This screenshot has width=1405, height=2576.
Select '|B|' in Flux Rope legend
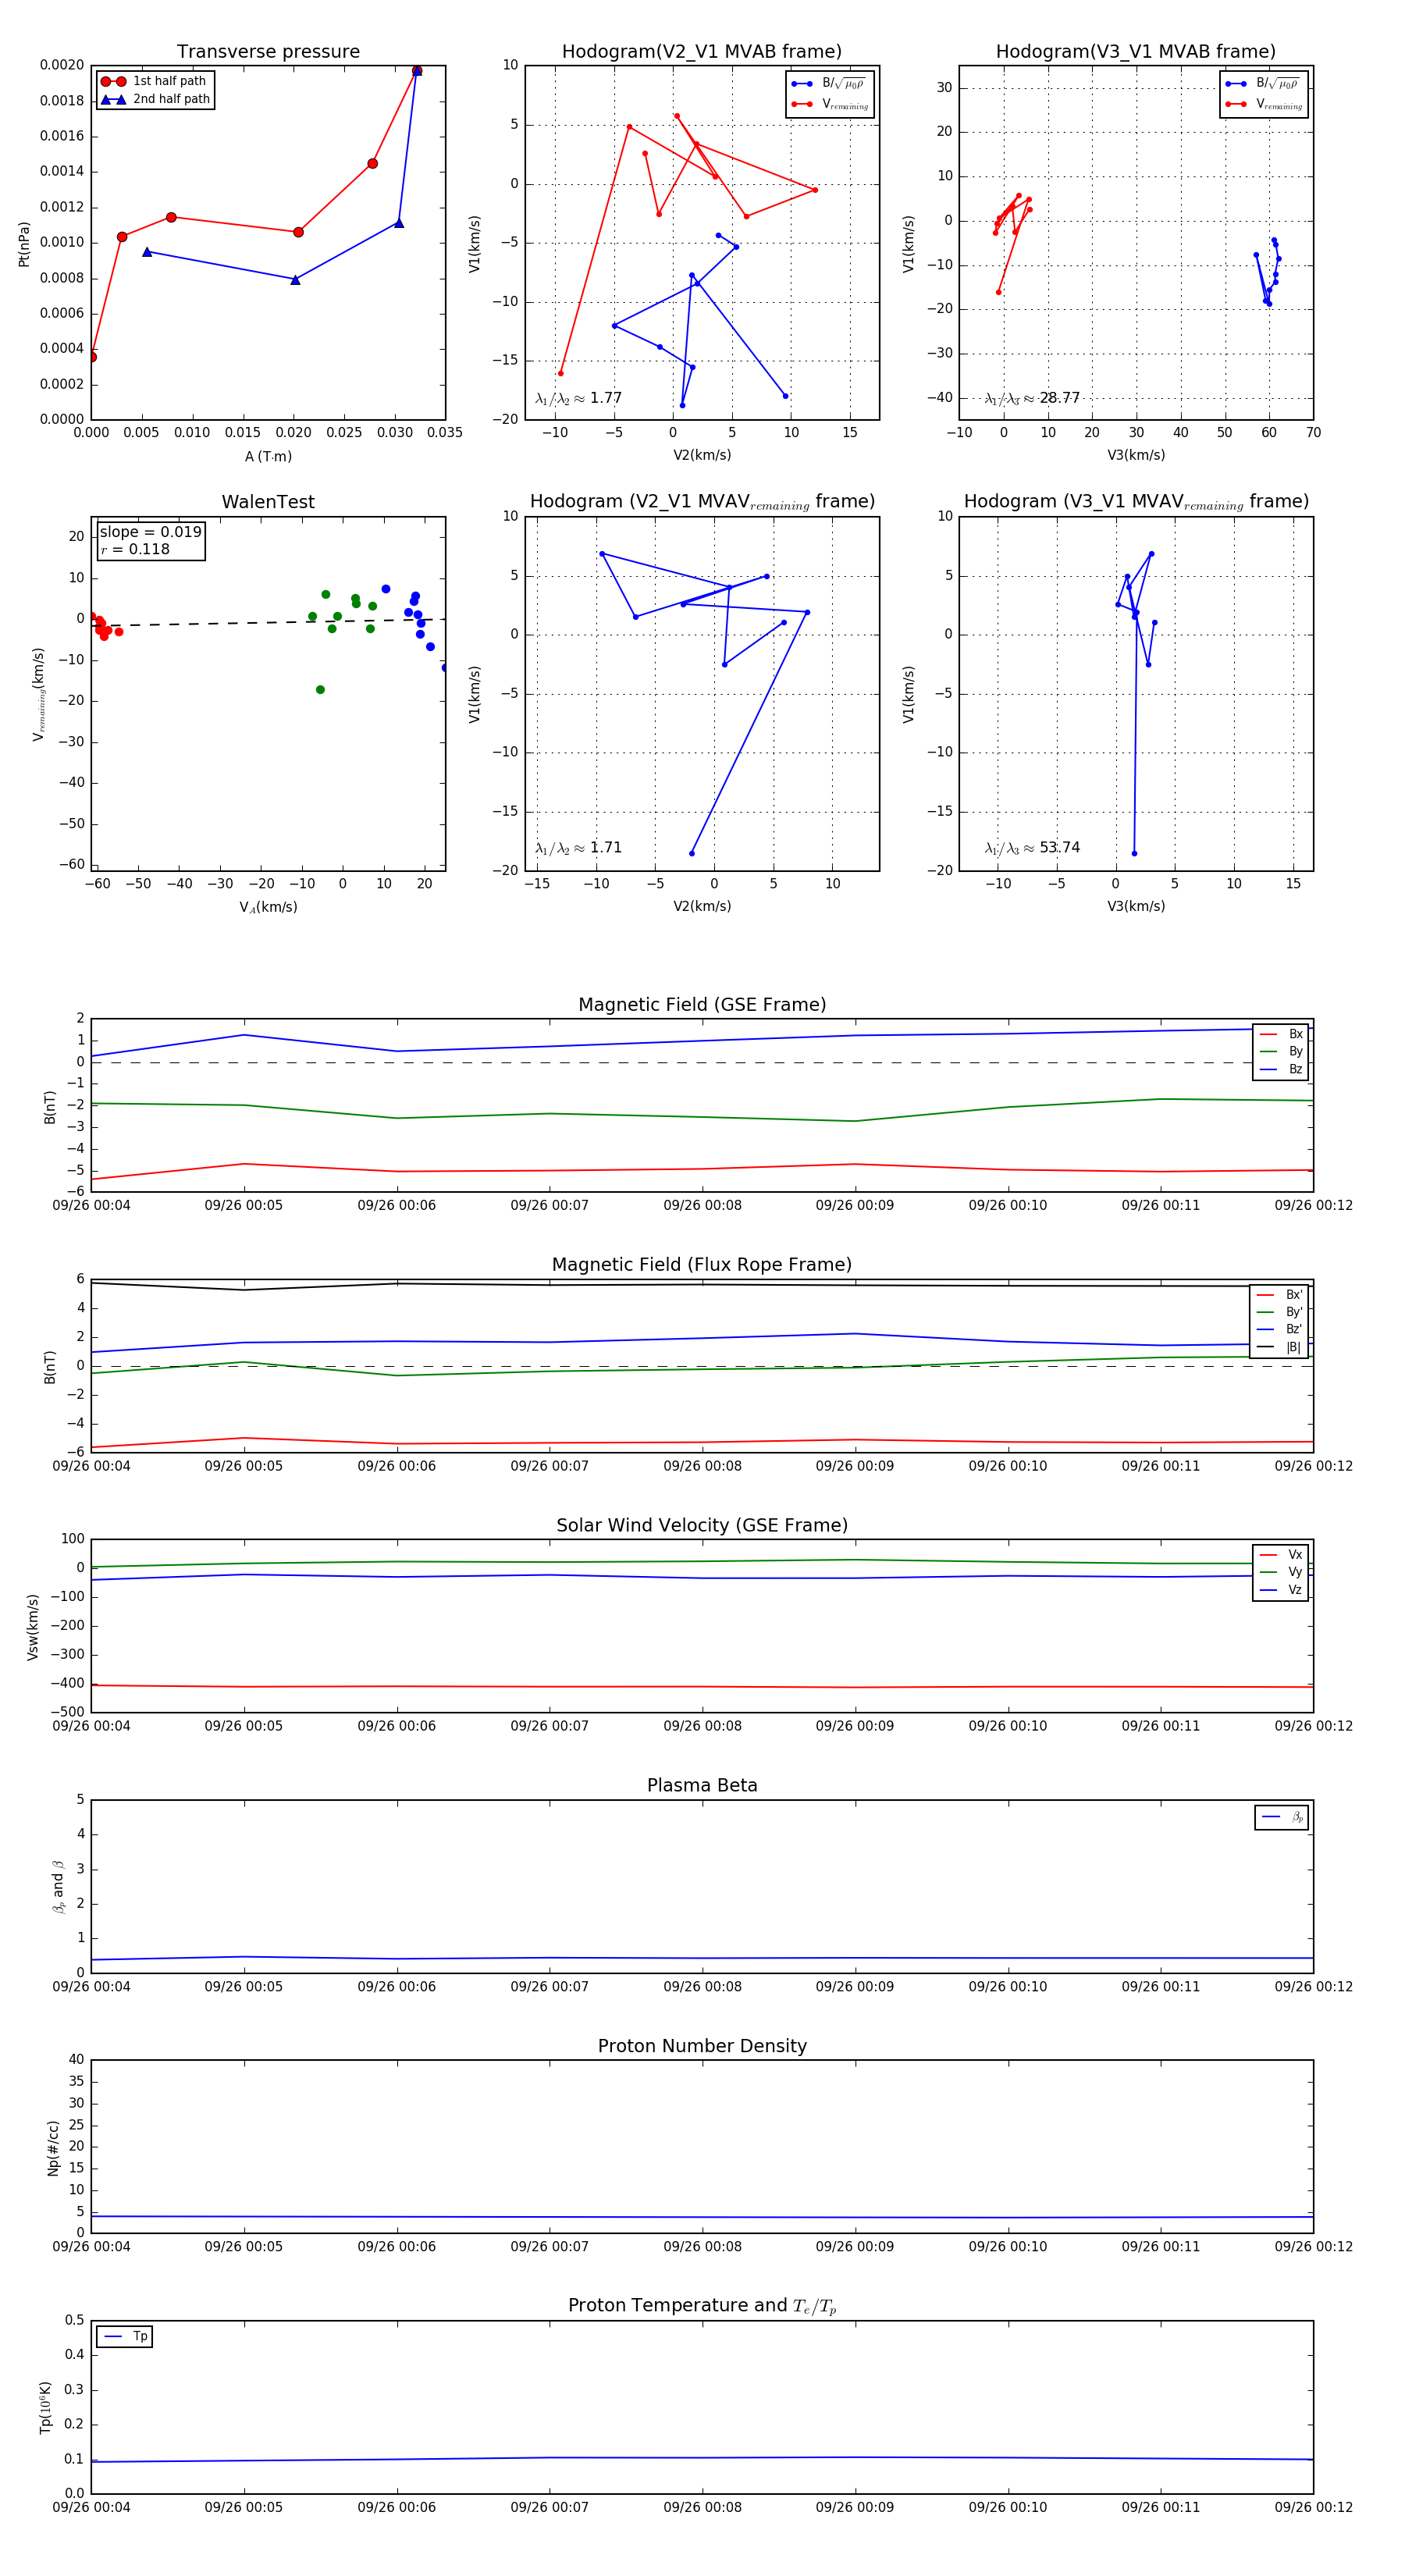(1279, 1347)
